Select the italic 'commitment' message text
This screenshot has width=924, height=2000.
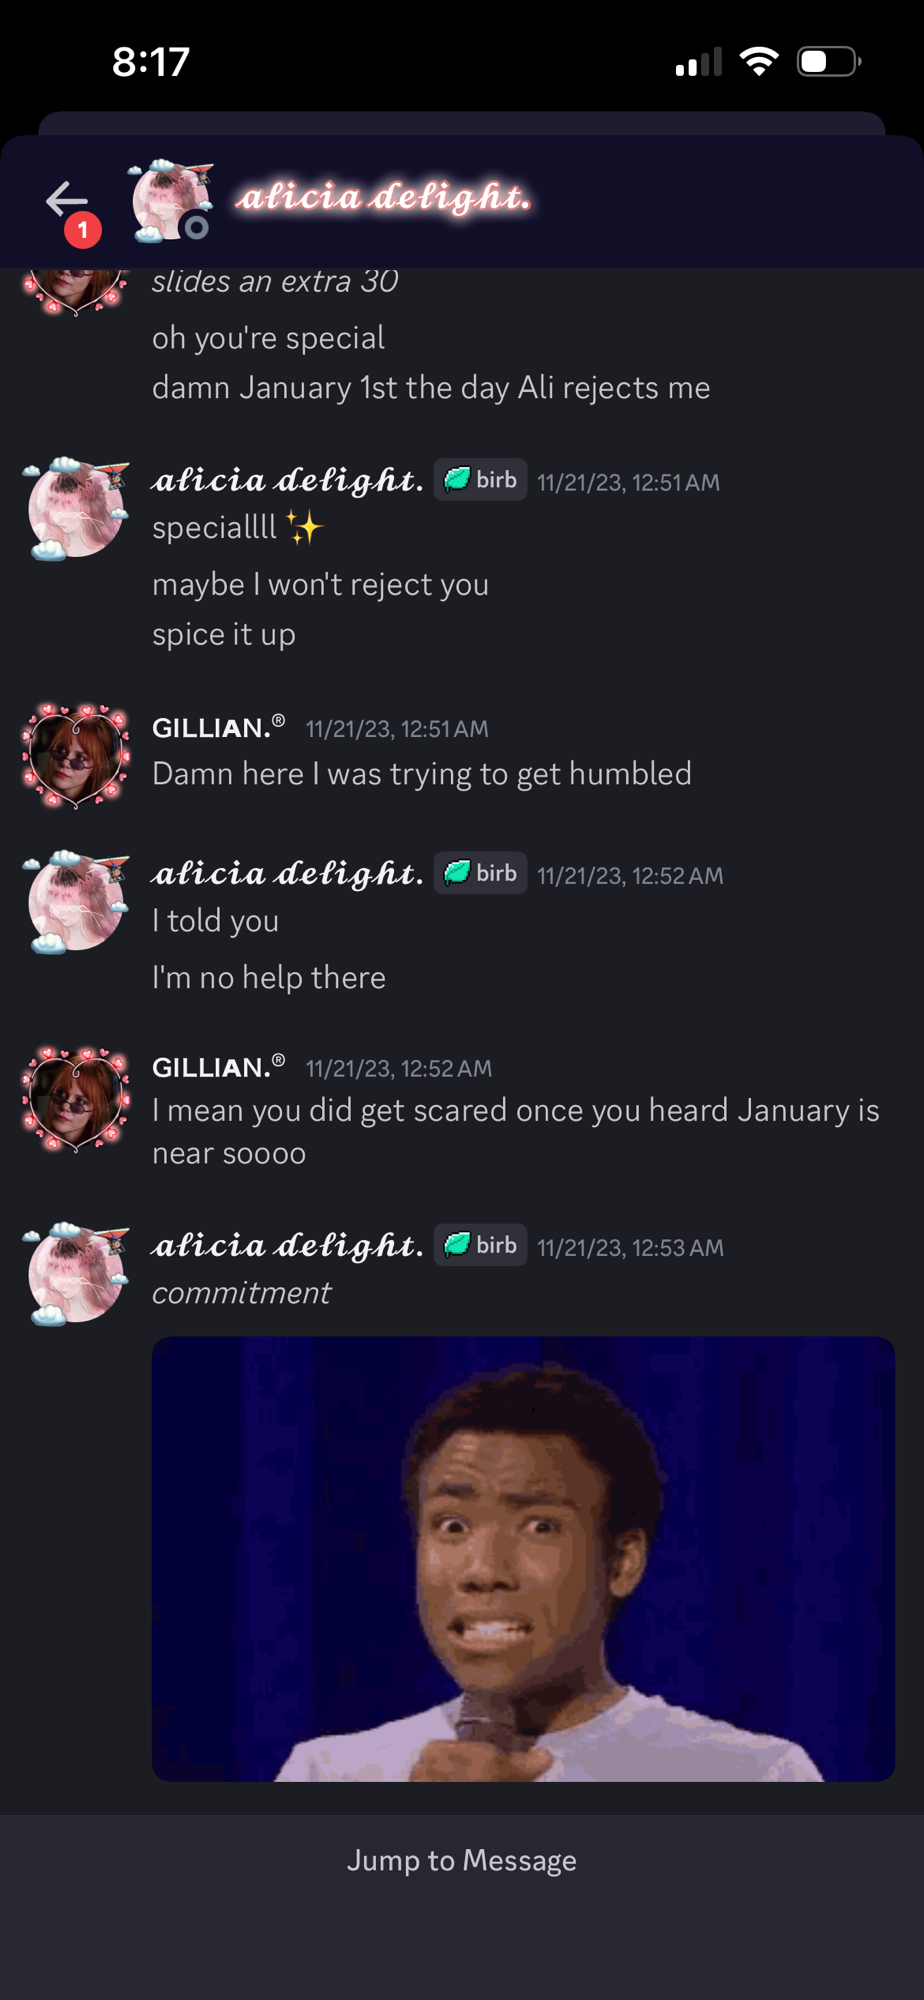click(x=241, y=1293)
